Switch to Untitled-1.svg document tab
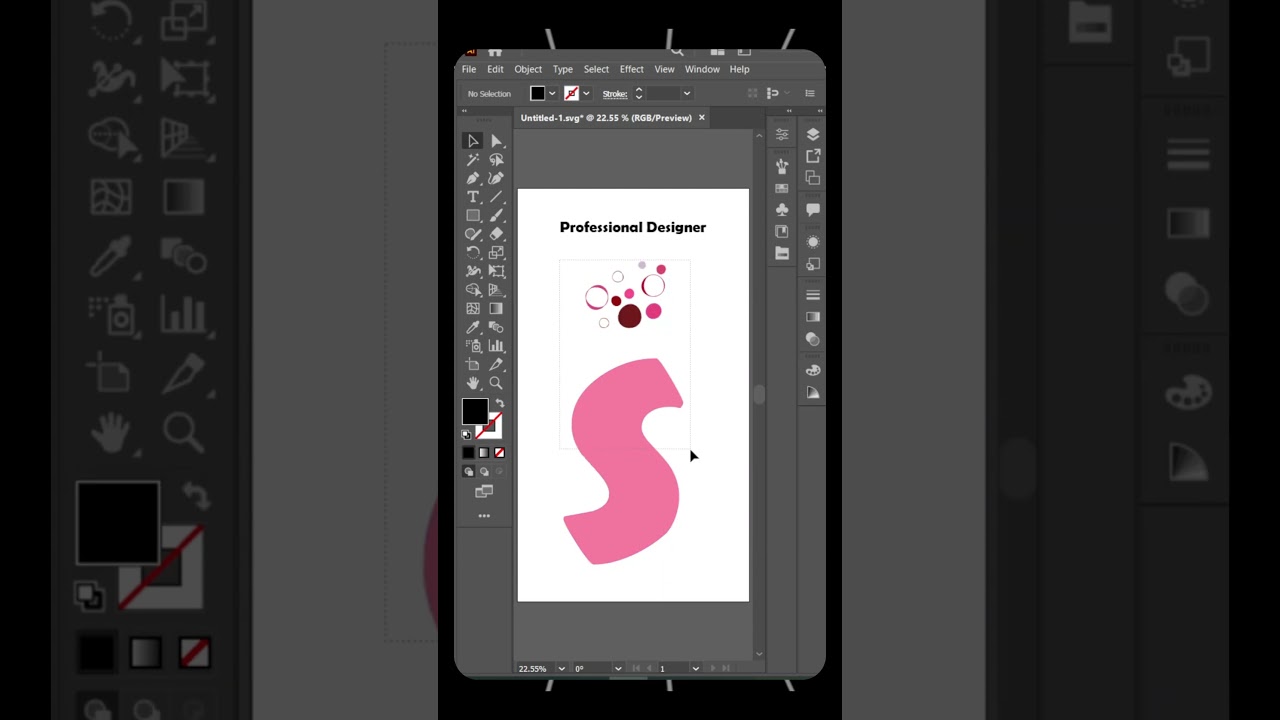This screenshot has width=1280, height=720. click(606, 118)
